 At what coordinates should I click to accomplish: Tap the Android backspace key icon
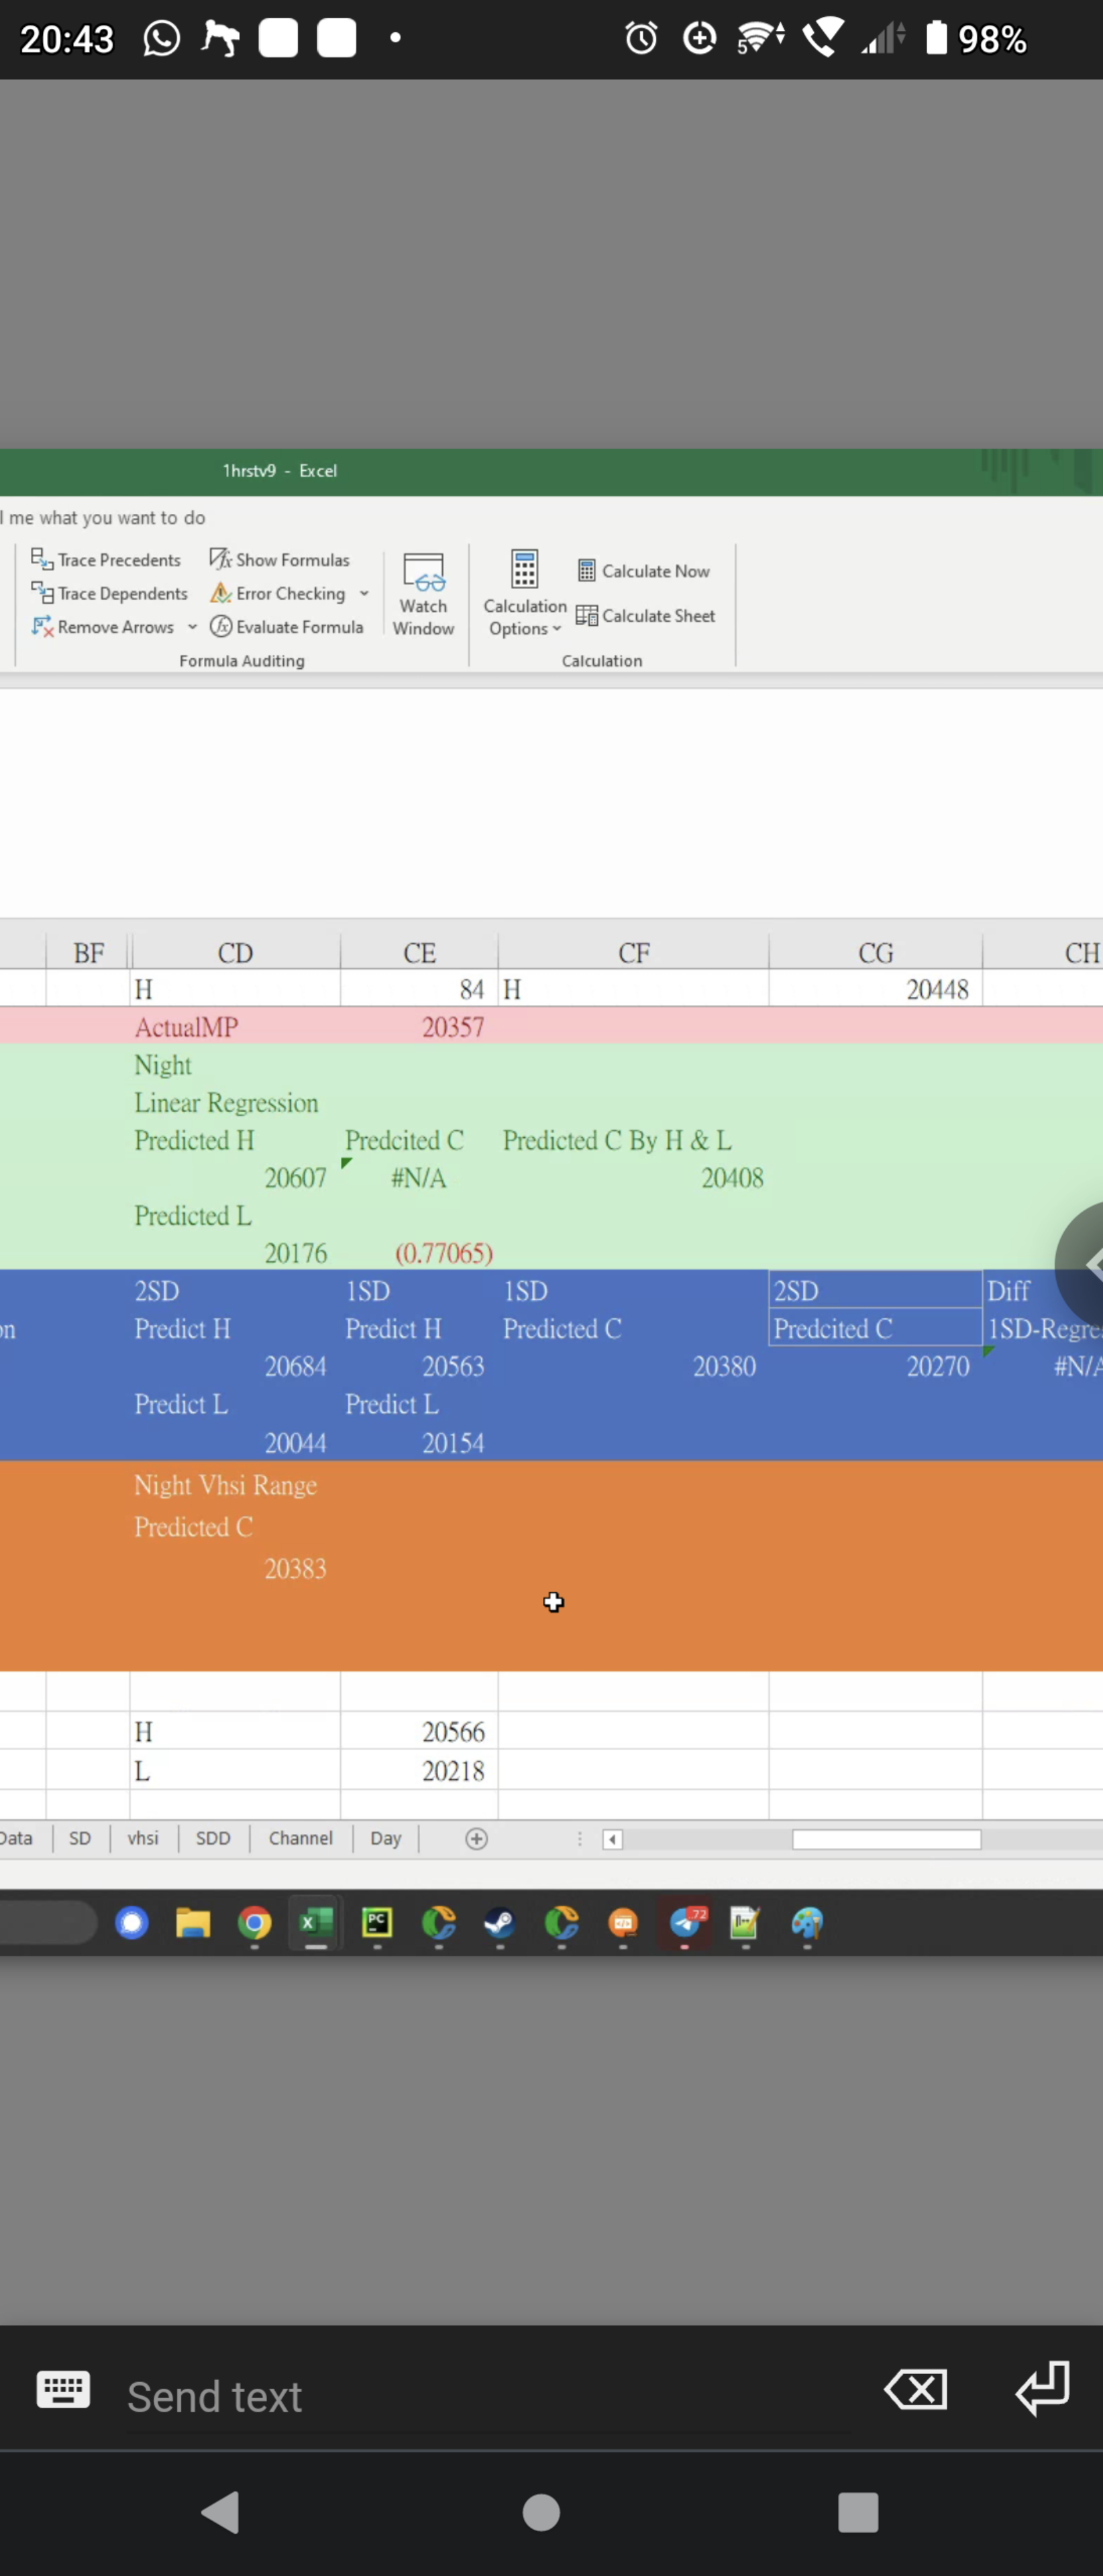pyautogui.click(x=915, y=2390)
